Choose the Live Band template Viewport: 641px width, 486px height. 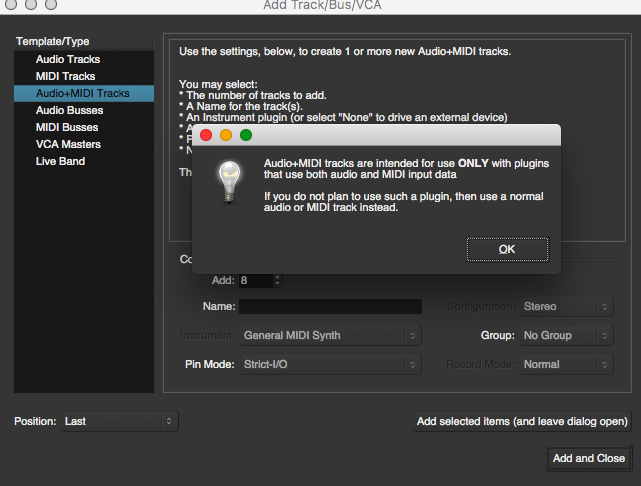59,161
